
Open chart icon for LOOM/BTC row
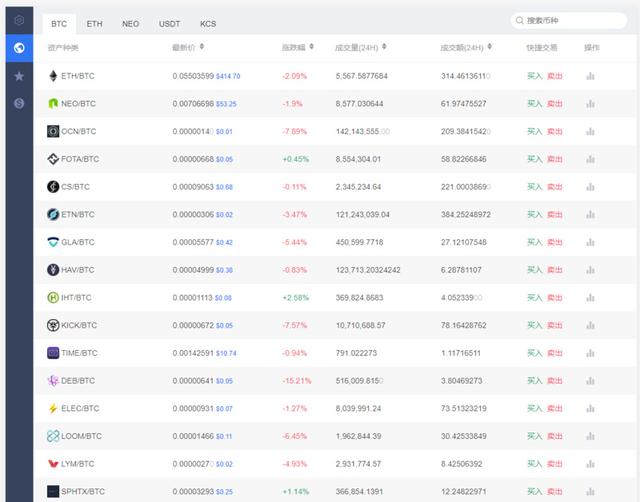click(590, 436)
